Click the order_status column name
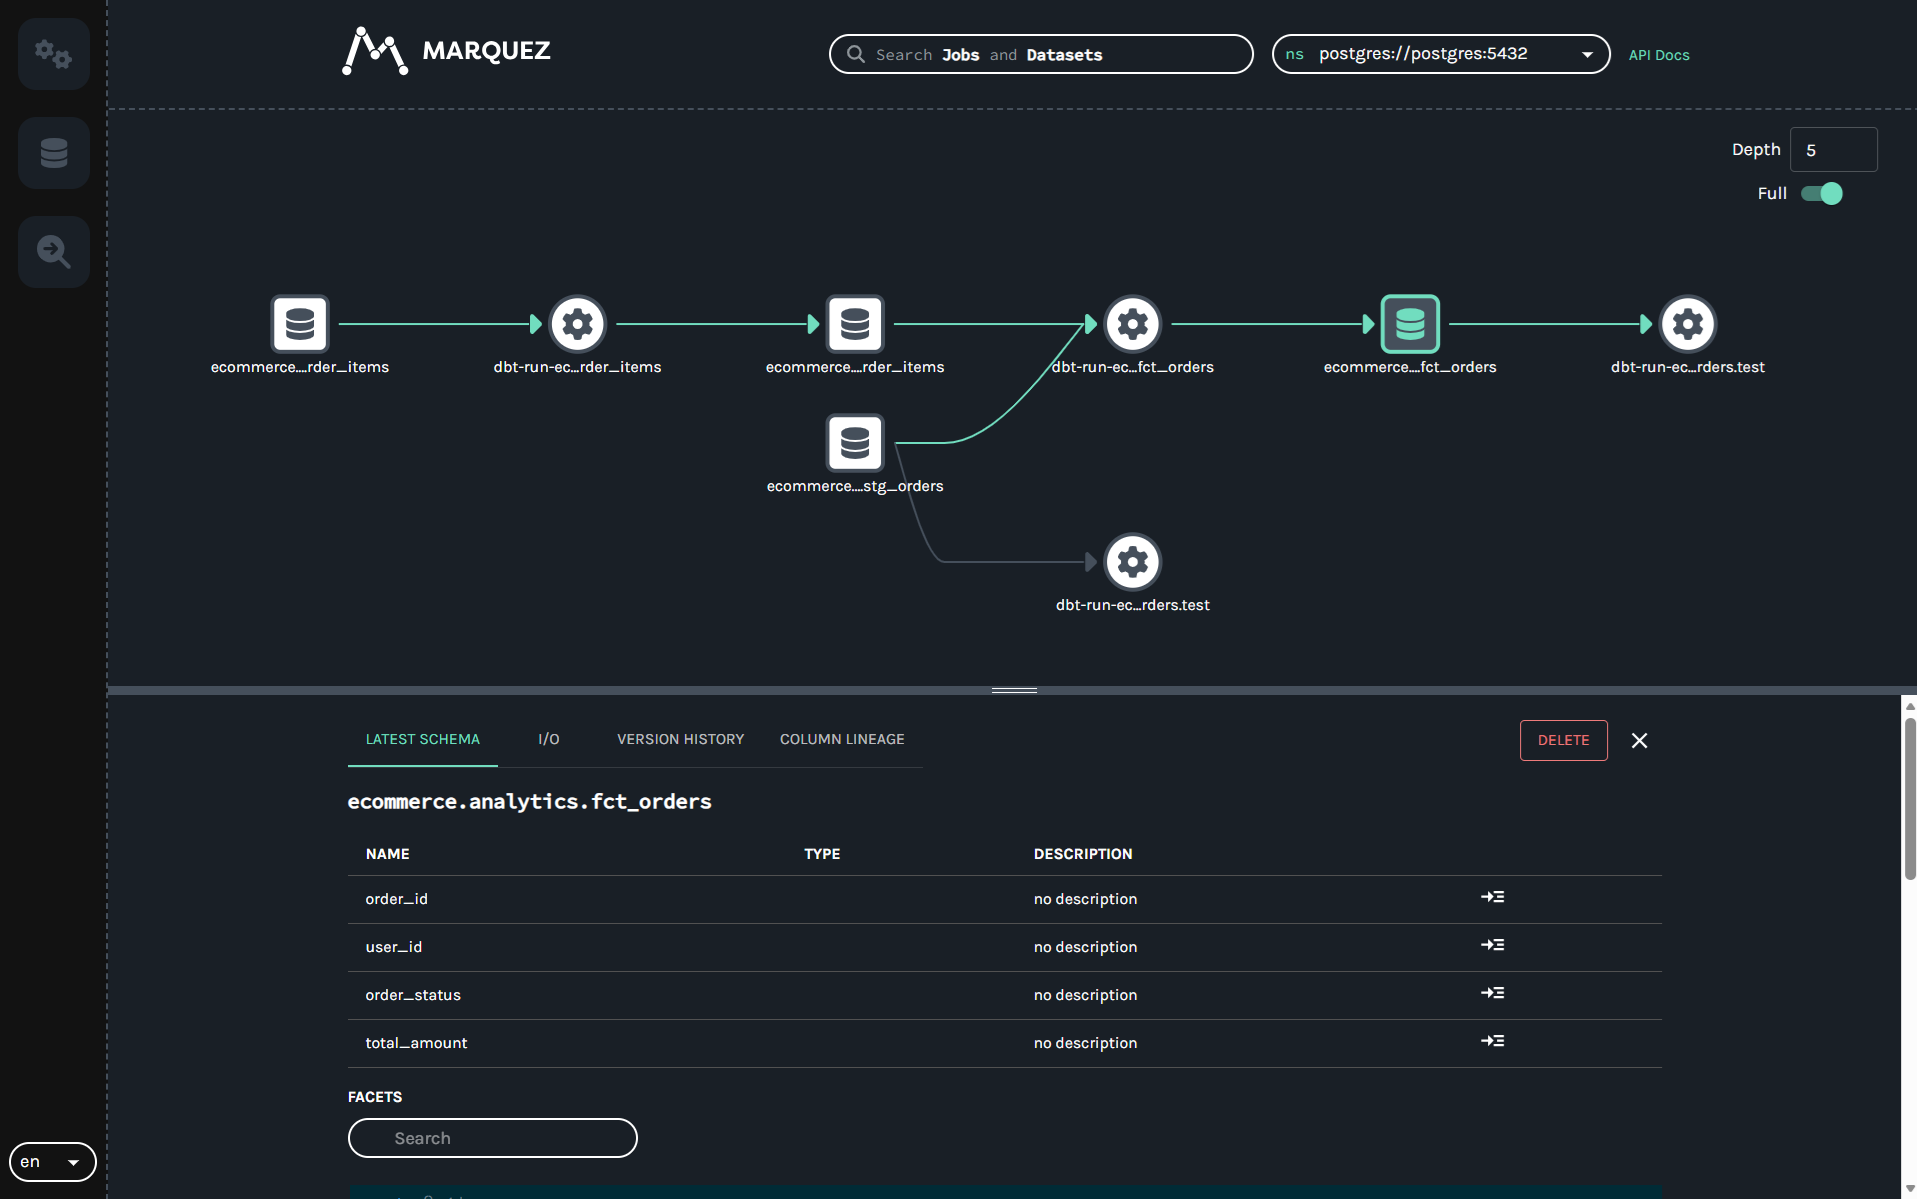This screenshot has height=1199, width=1917. (x=413, y=995)
